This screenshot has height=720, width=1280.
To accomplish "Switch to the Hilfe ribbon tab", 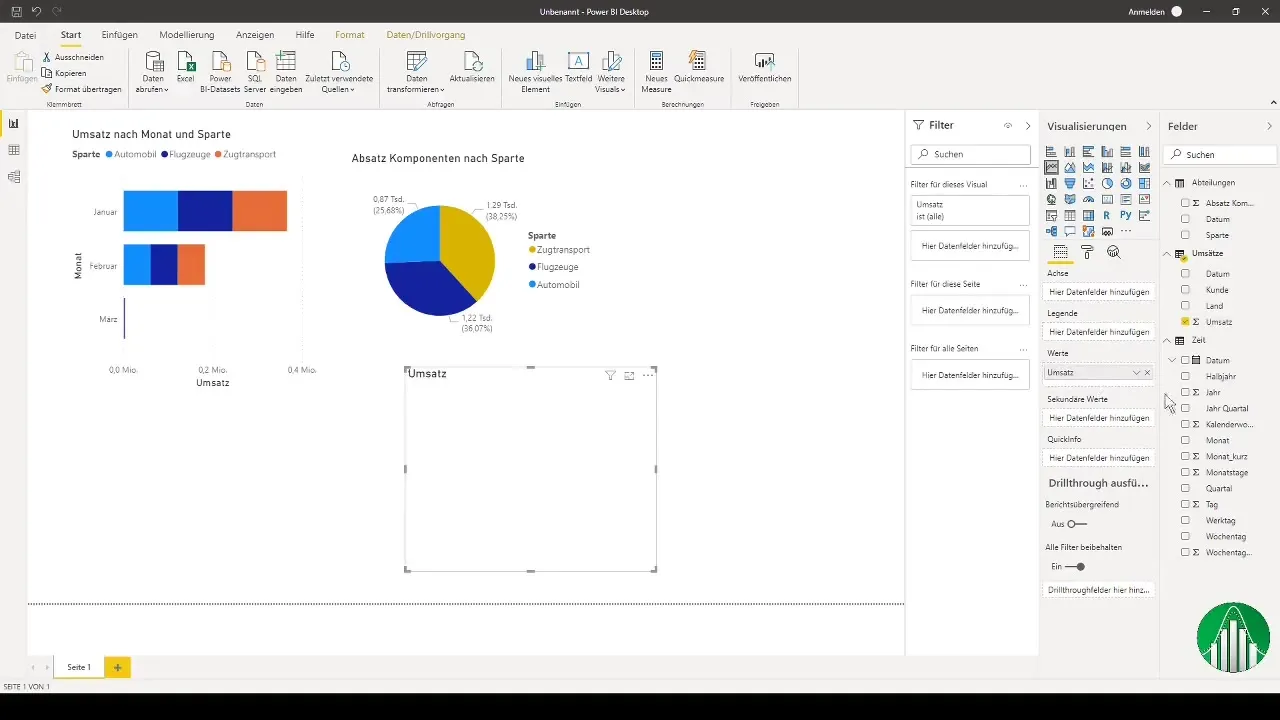I will tap(305, 35).
